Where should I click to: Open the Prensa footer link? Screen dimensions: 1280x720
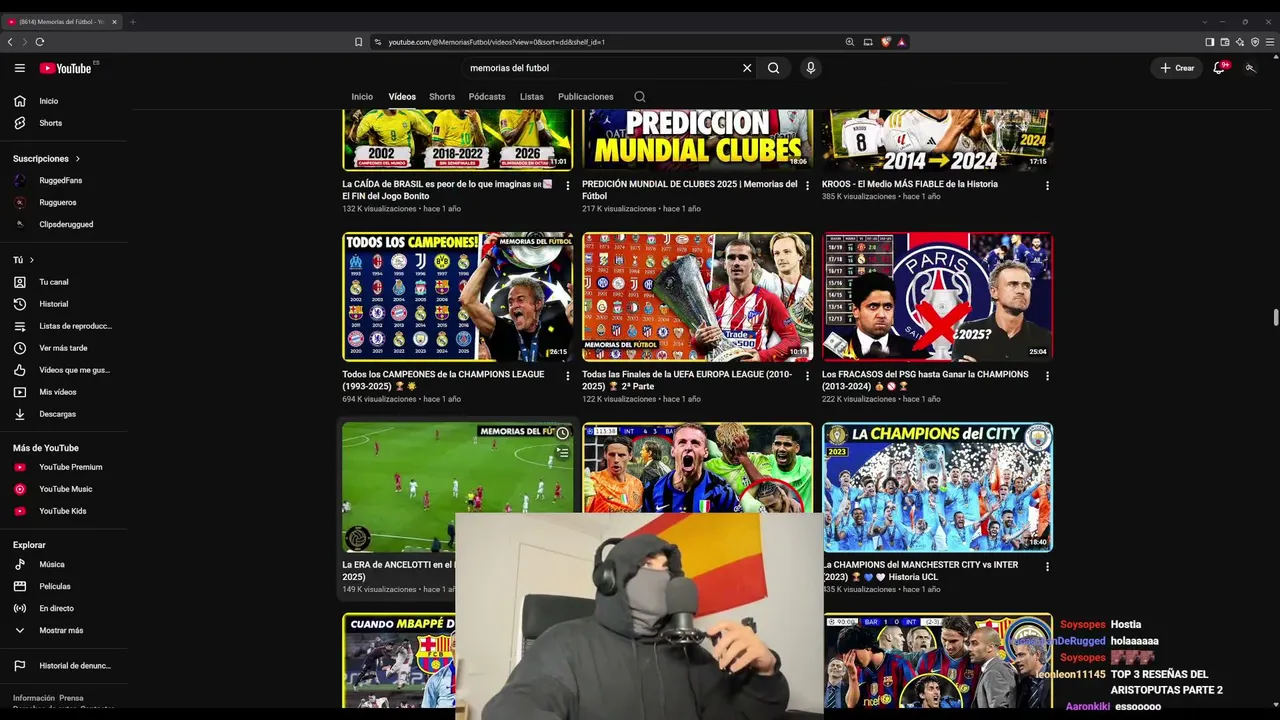71,698
